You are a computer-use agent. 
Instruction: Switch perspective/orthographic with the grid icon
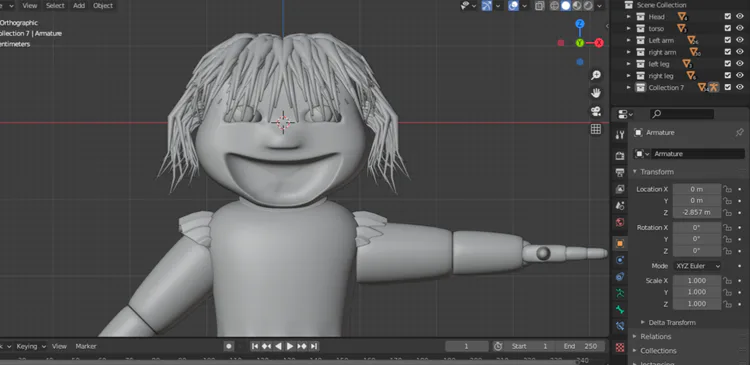coord(596,129)
